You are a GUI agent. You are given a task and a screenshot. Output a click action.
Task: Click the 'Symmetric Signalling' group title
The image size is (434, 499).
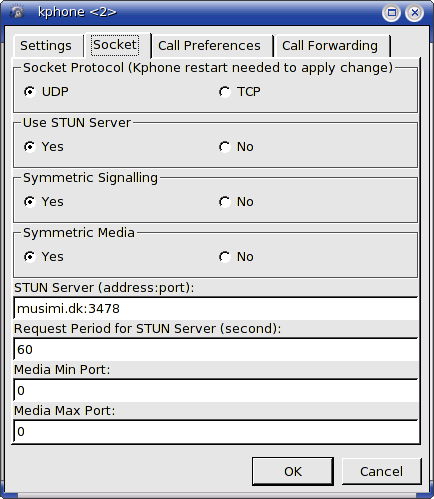tap(90, 178)
